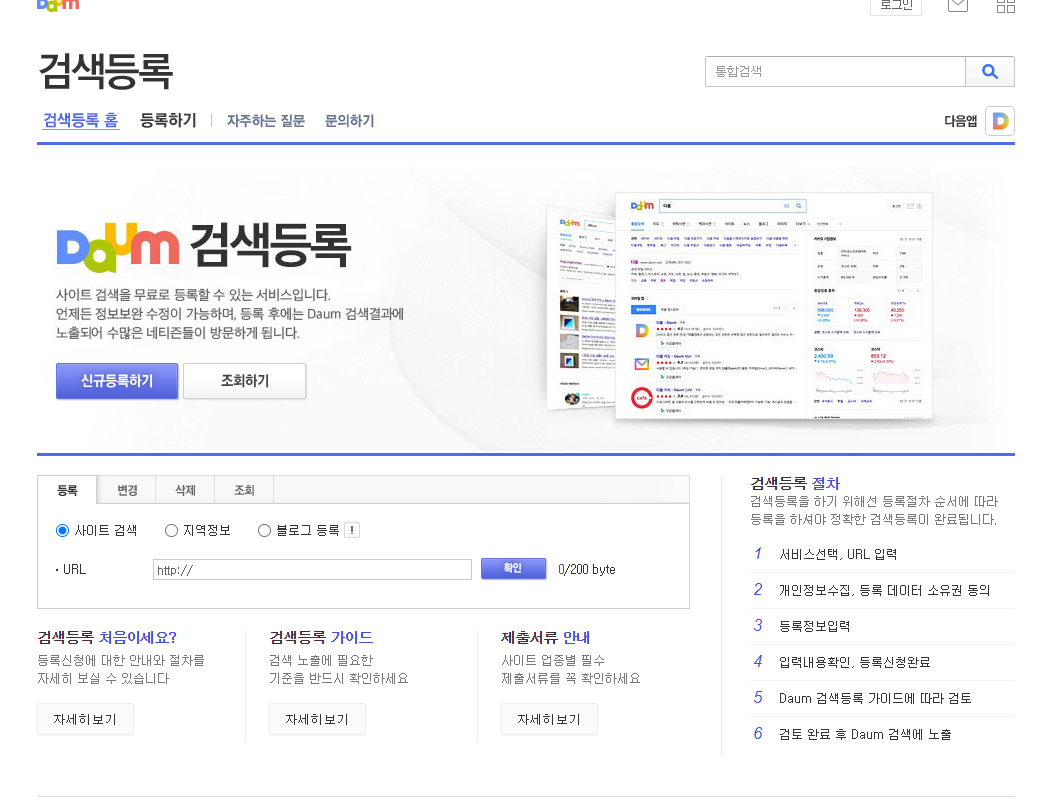Focus the 통합검색 search input
This screenshot has width=1037, height=810.
[835, 71]
